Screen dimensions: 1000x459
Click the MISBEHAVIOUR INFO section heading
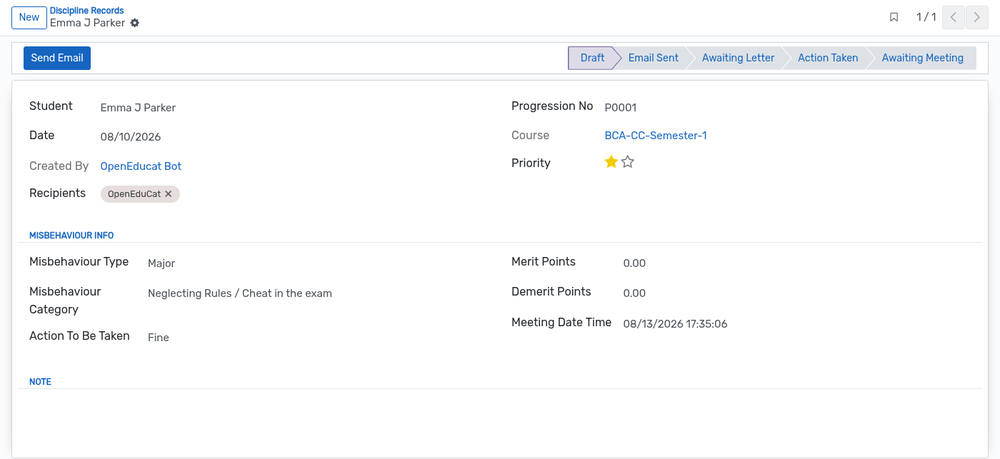click(x=71, y=235)
